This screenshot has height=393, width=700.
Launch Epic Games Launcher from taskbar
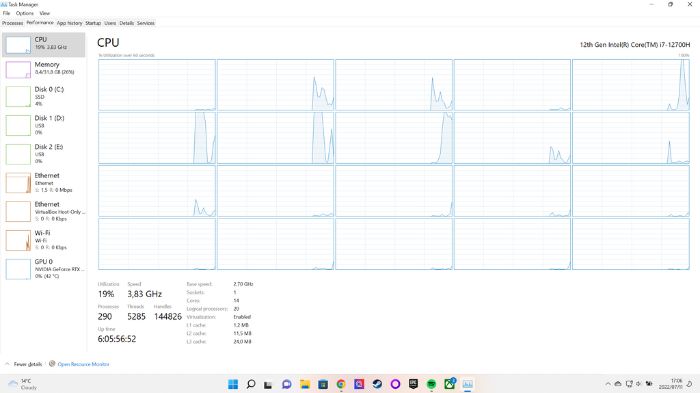[x=413, y=384]
